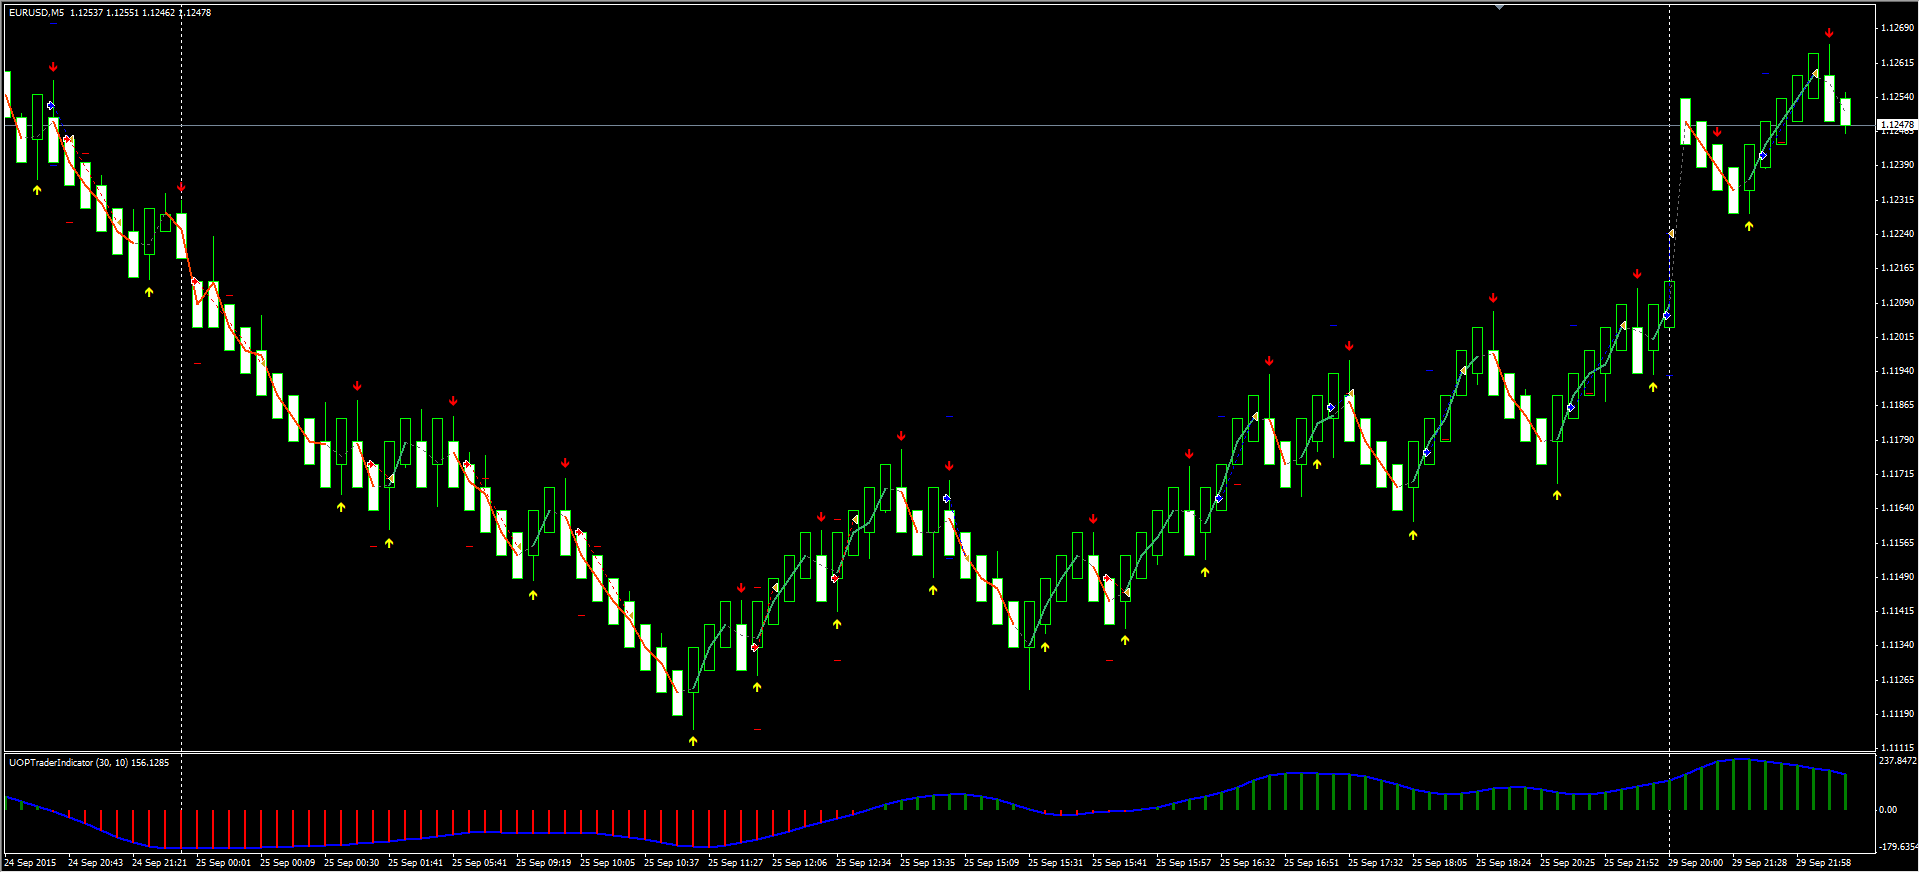Click price scale value 1.12165

point(1897,267)
